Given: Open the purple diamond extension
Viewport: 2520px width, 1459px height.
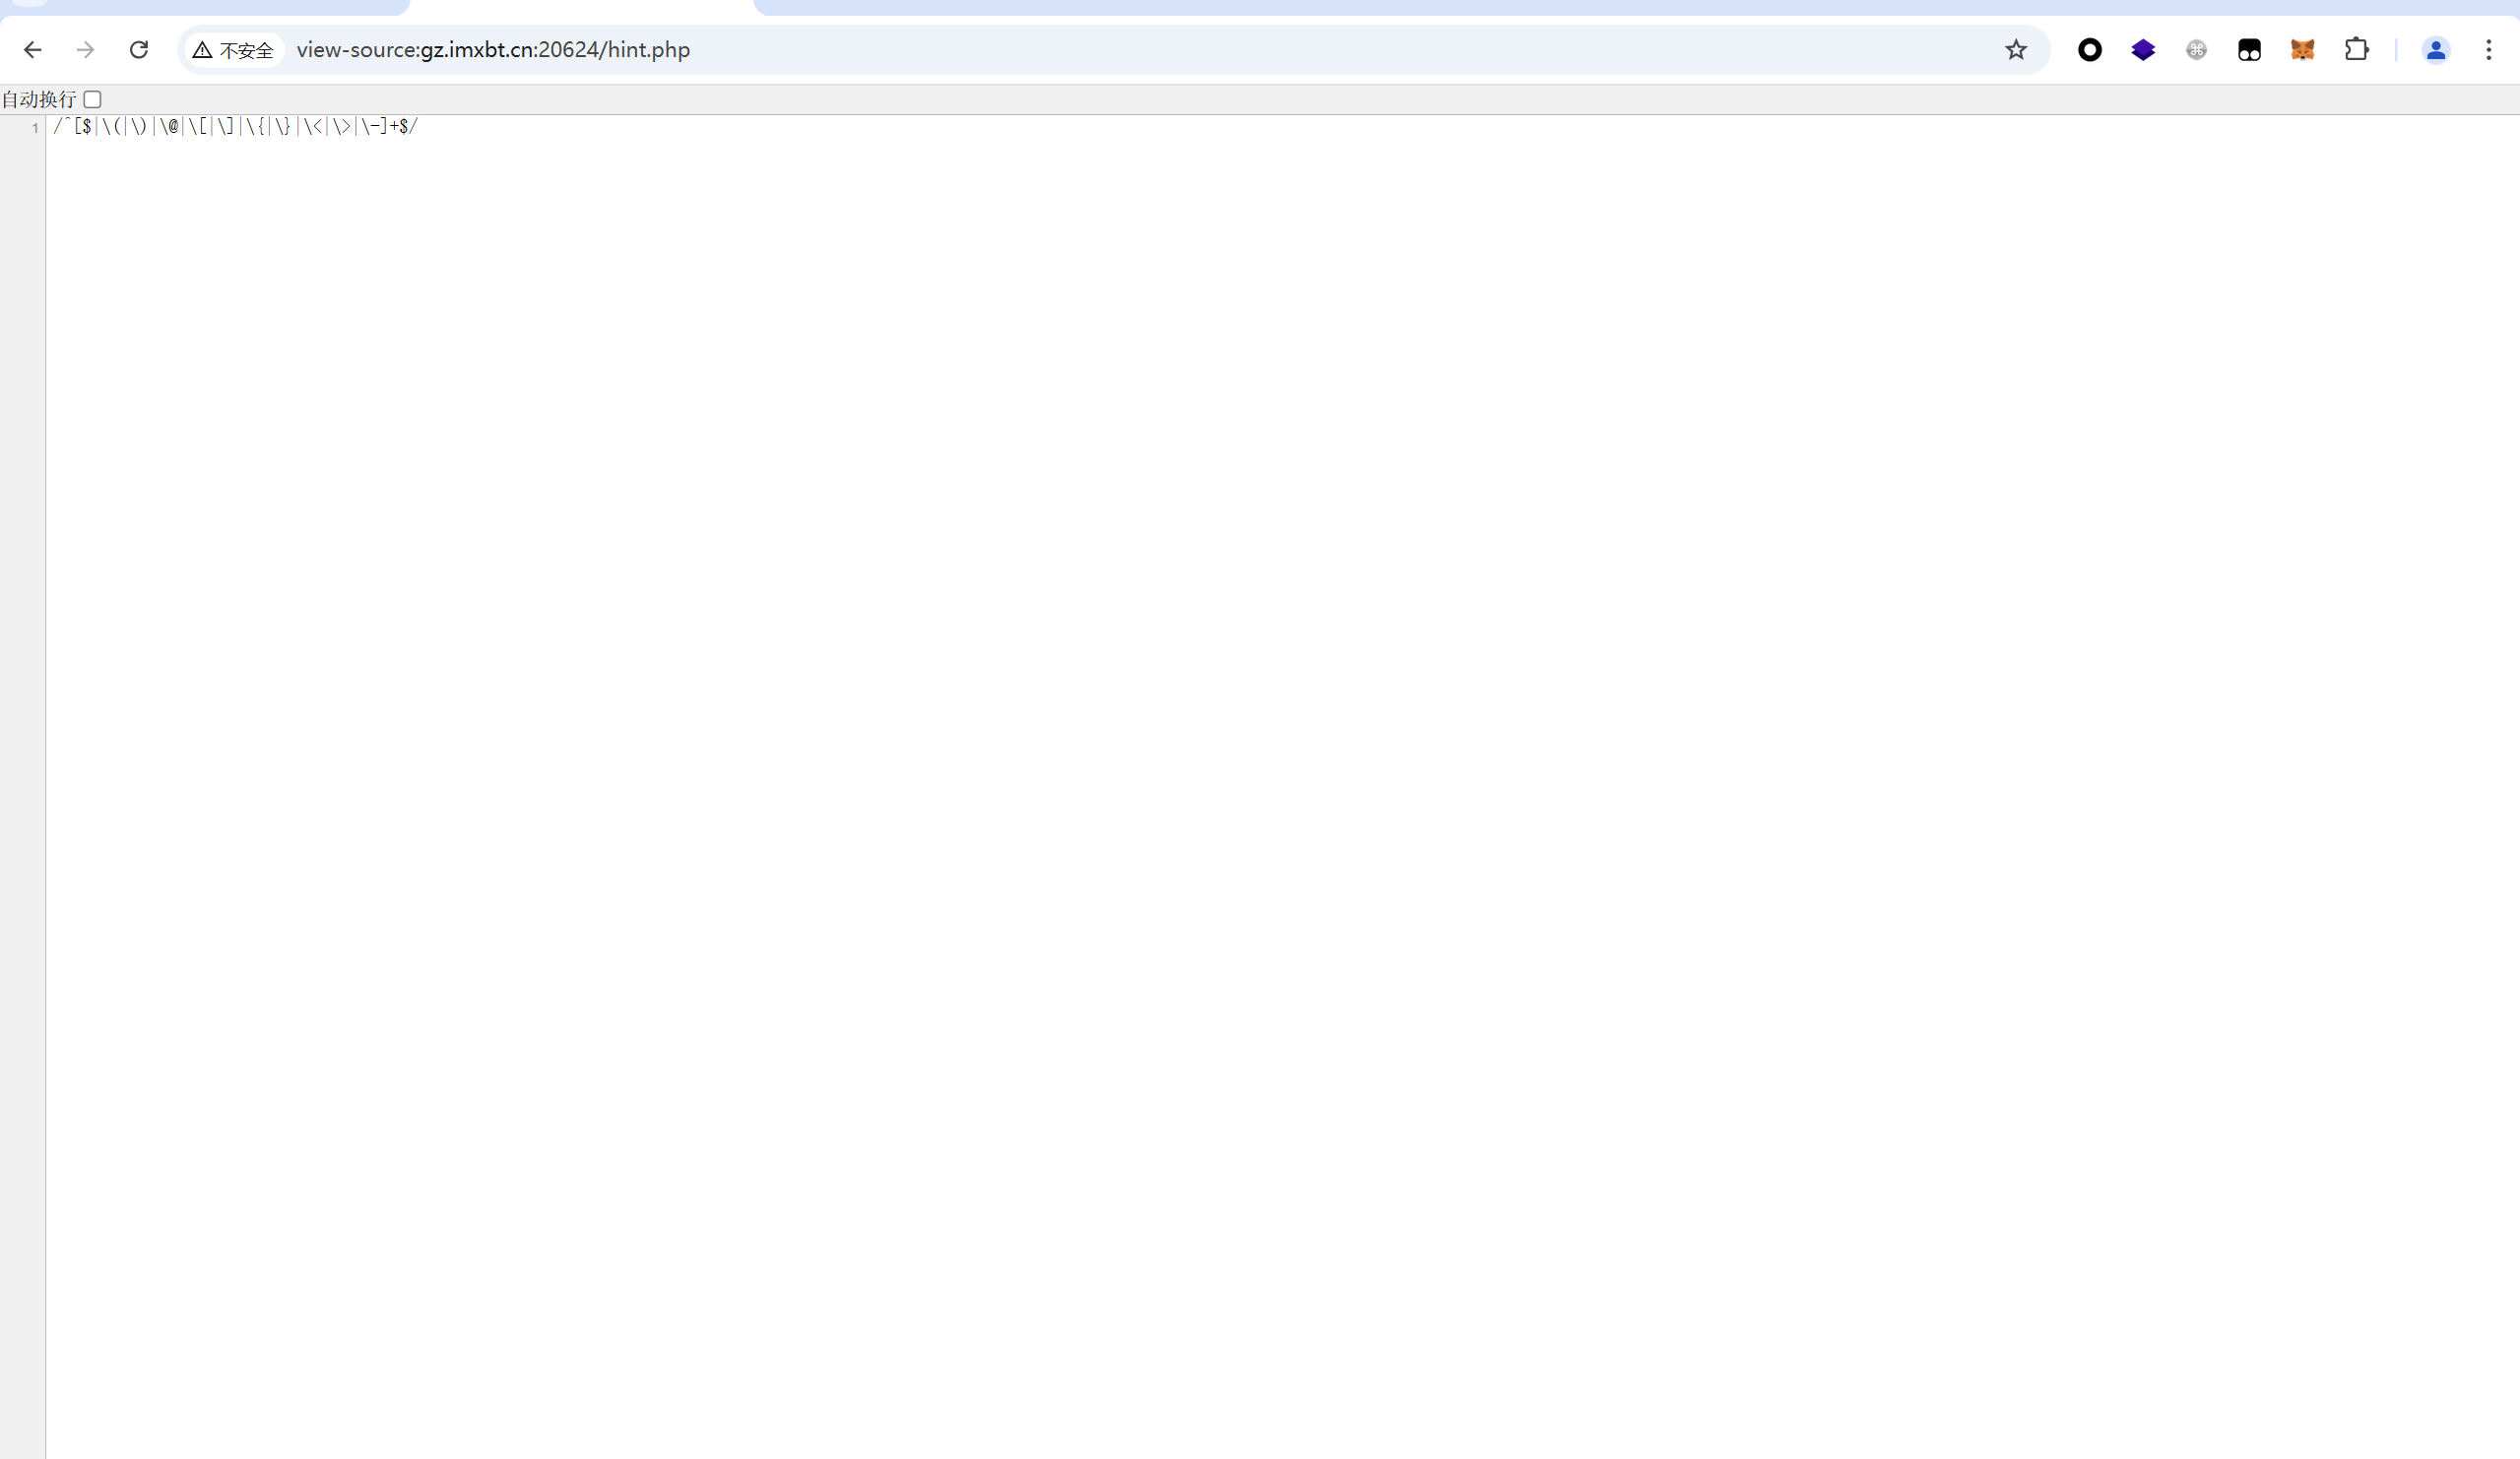Looking at the screenshot, I should point(2142,50).
